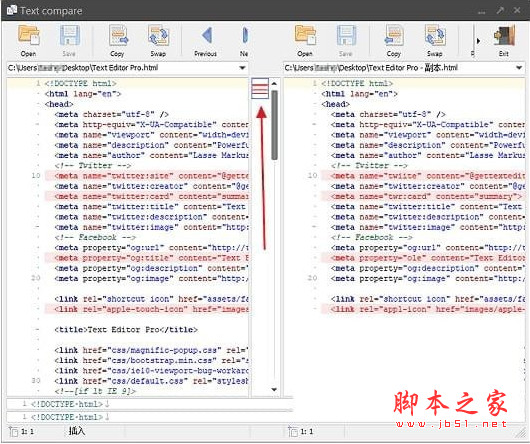Click the difference overview map with red lines
This screenshot has width=530, height=444.
pos(260,89)
